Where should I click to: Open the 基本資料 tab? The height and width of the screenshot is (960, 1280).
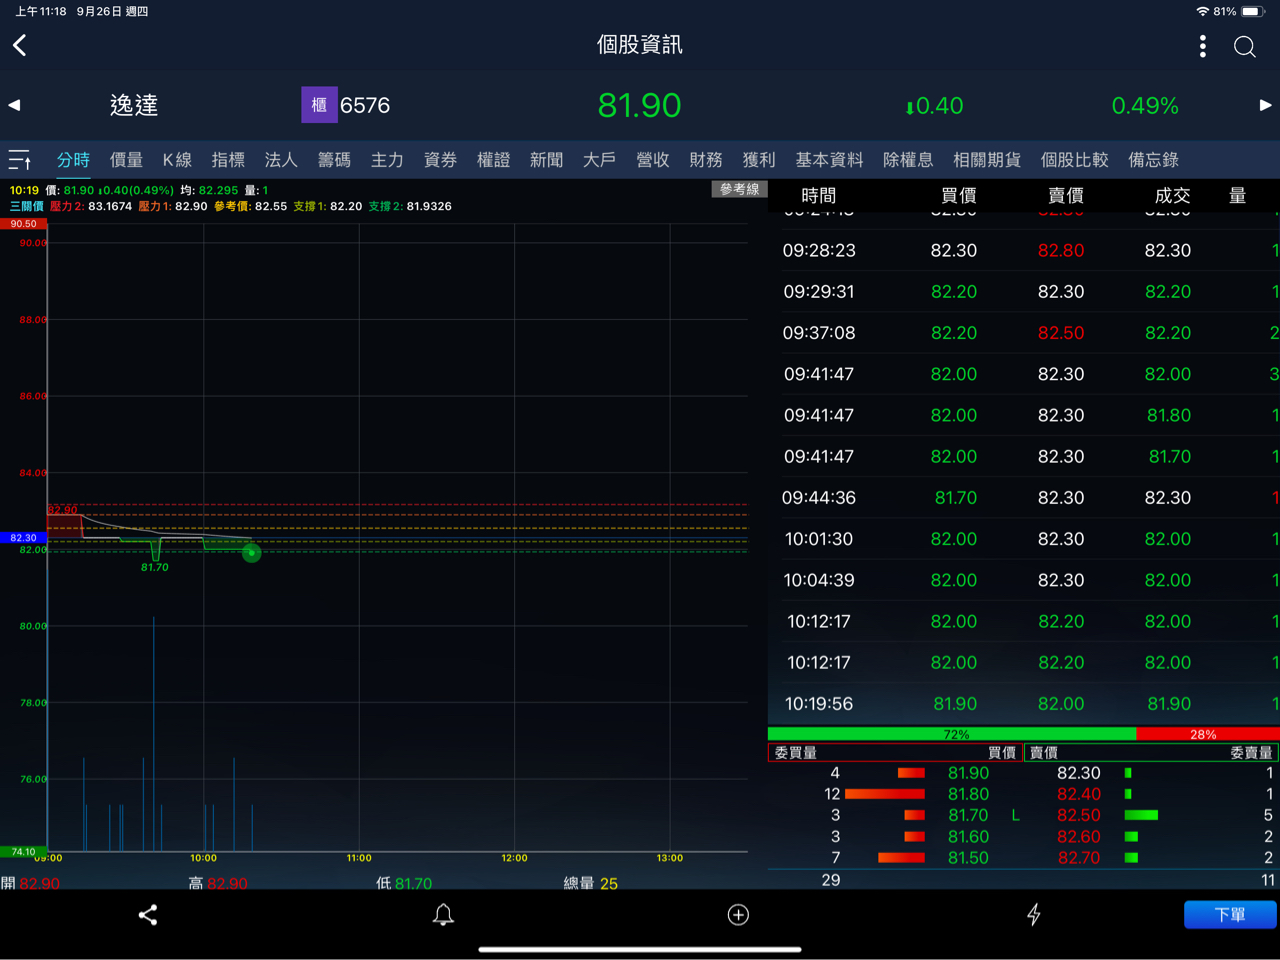point(828,160)
